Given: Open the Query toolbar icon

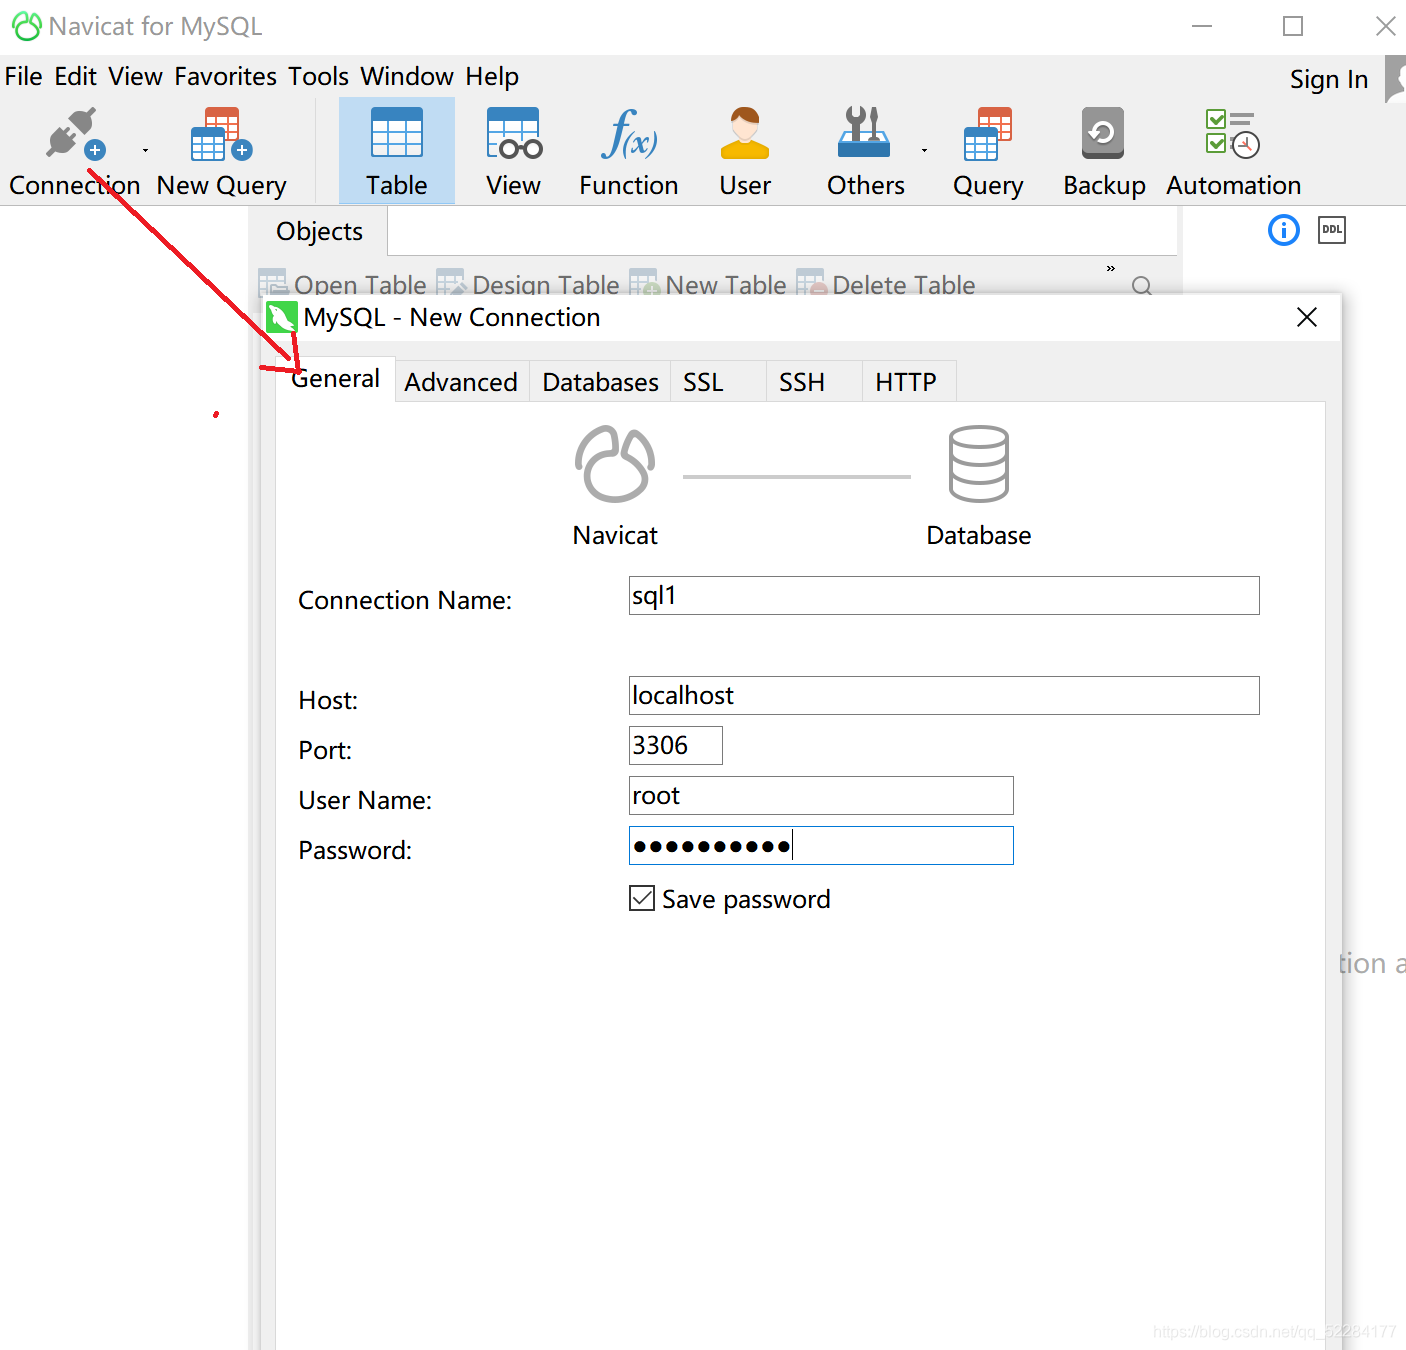Looking at the screenshot, I should click(x=988, y=134).
